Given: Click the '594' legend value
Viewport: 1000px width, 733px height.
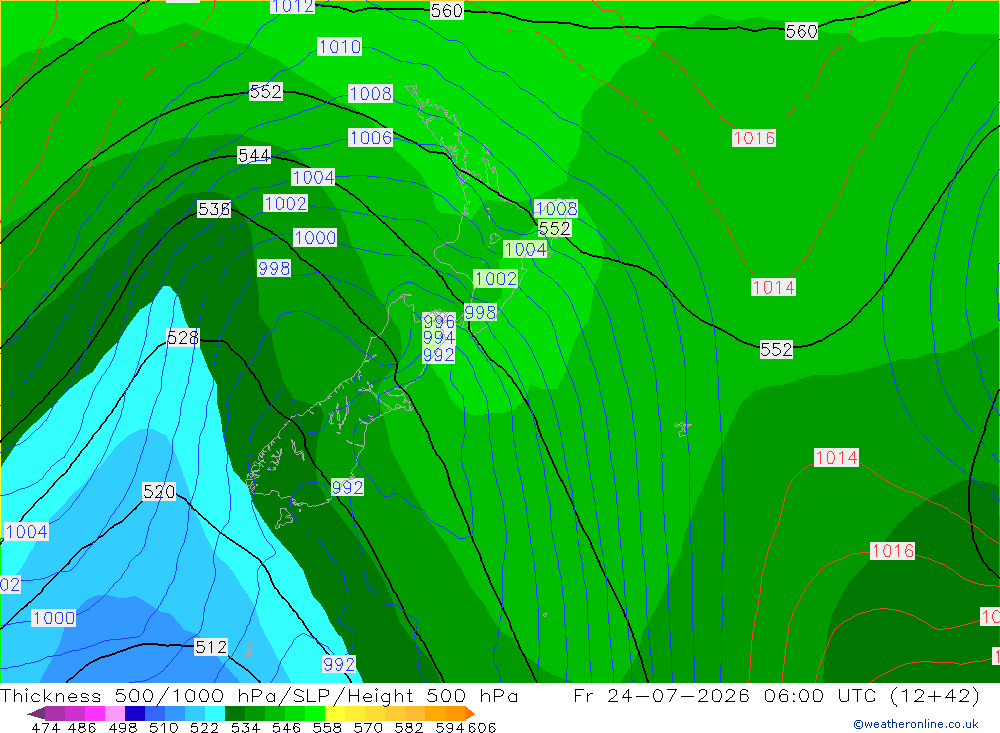Looking at the screenshot, I should coord(450,727).
